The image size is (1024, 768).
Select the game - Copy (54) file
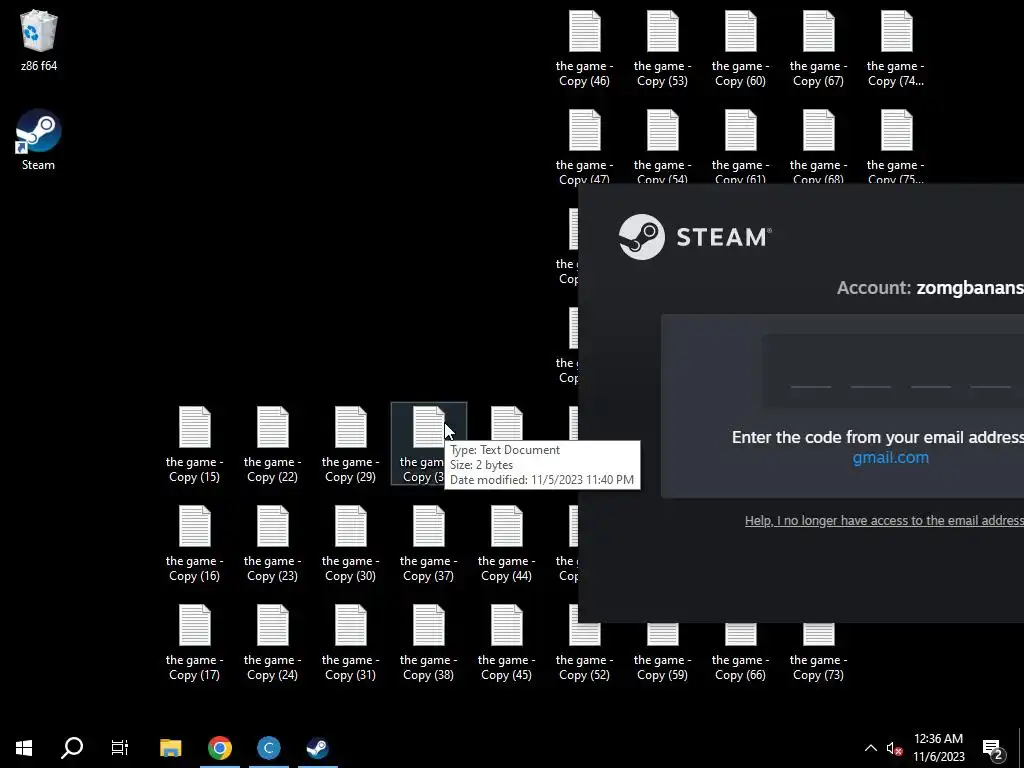(662, 147)
